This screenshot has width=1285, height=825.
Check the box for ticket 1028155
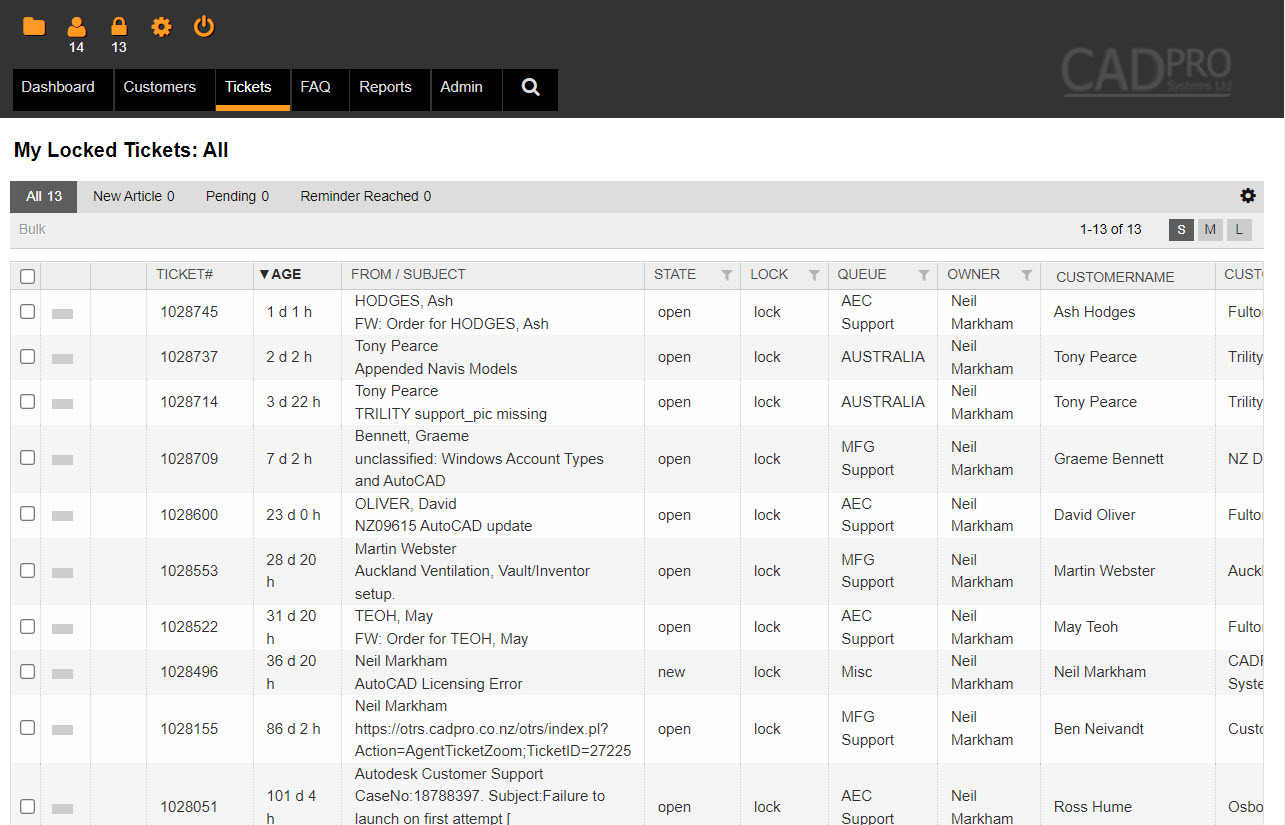pos(27,728)
